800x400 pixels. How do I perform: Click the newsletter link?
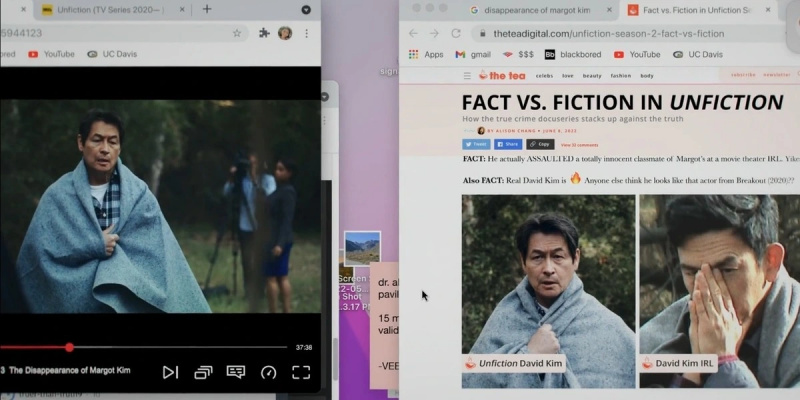tap(777, 74)
